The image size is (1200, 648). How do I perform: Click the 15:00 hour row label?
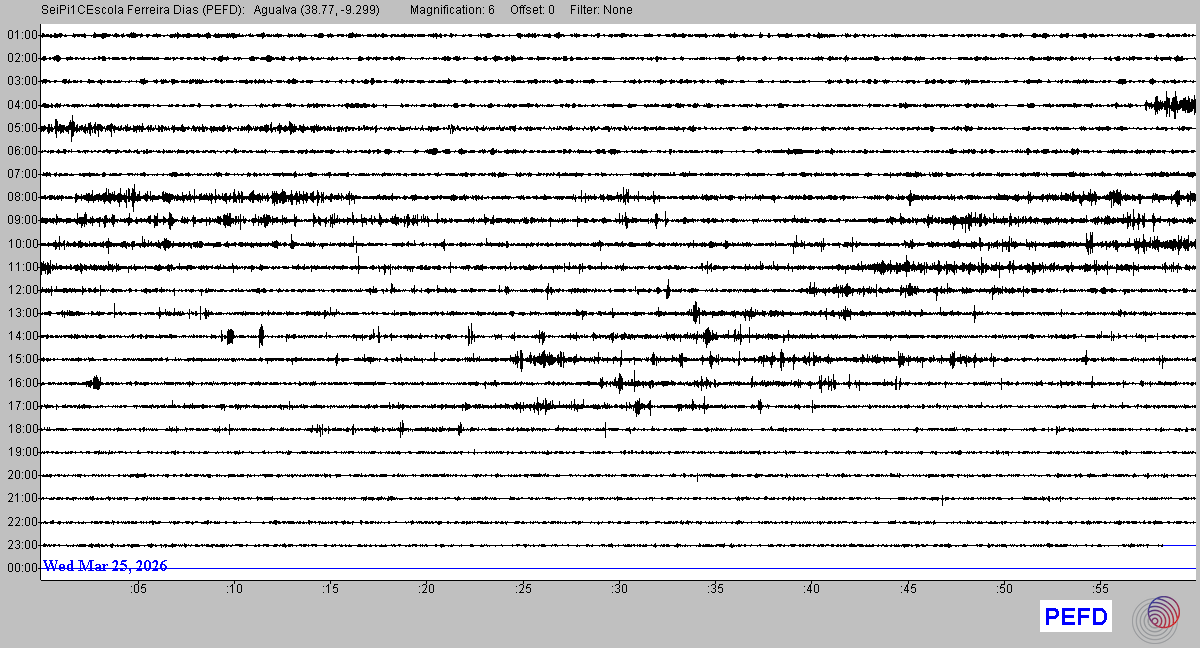pyautogui.click(x=22, y=359)
